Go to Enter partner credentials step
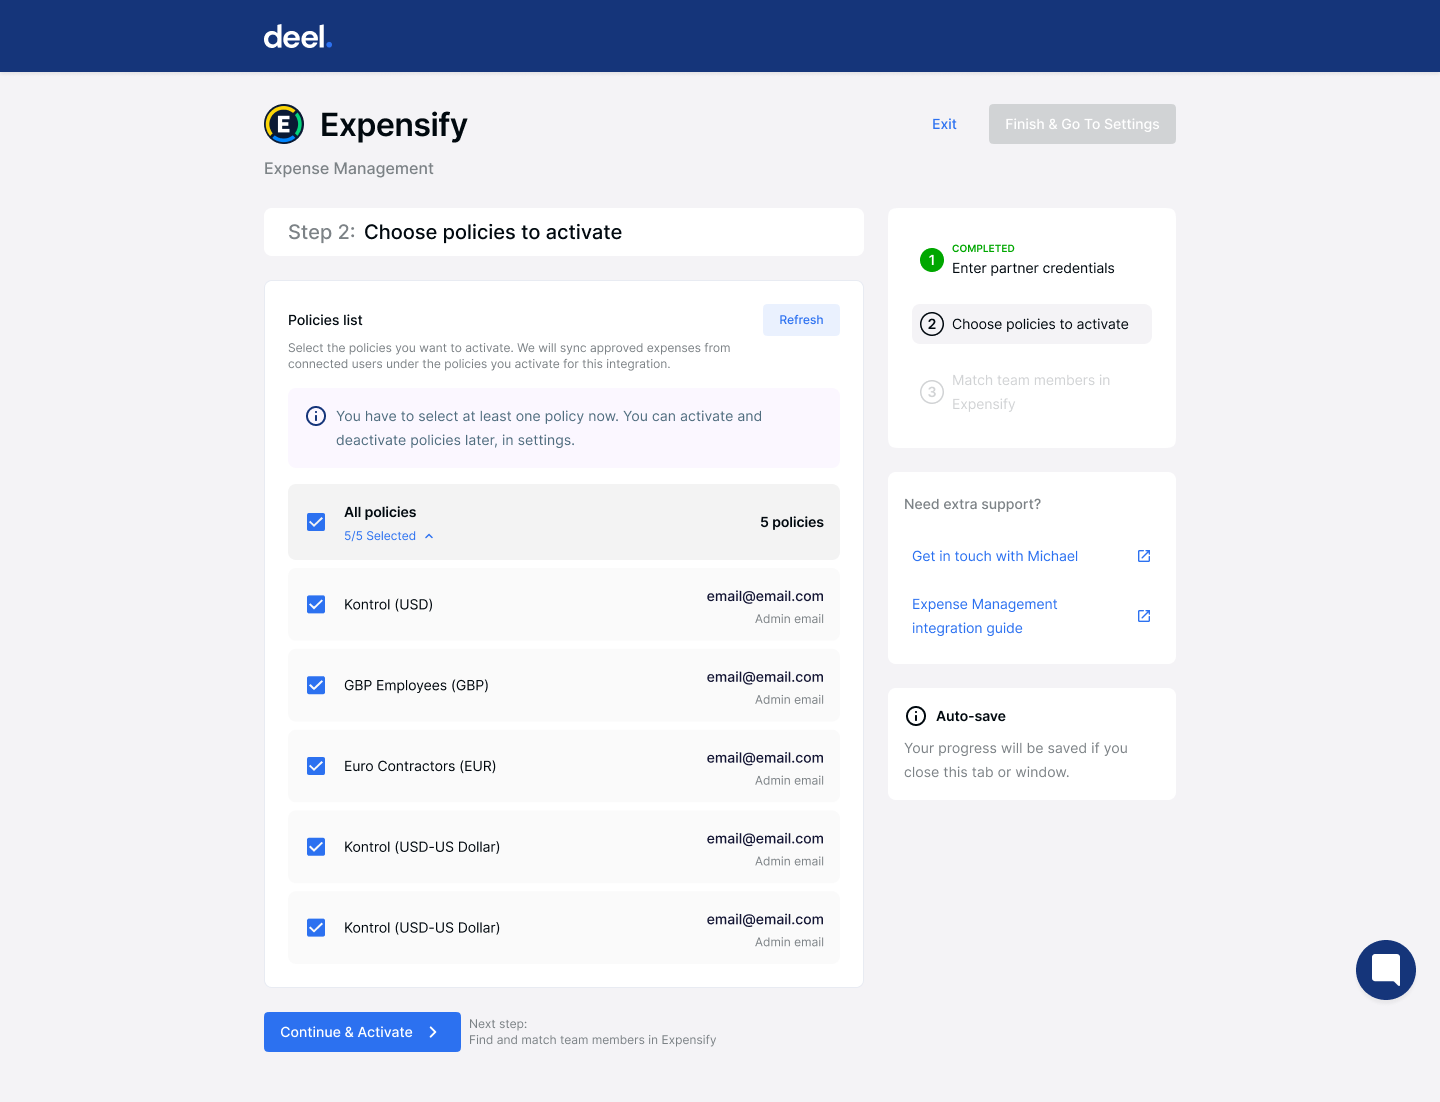 (1032, 260)
